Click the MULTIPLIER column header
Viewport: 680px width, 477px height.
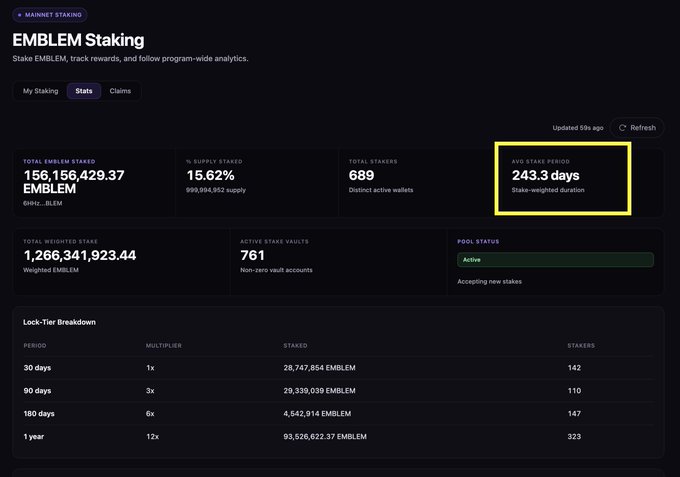click(x=163, y=346)
